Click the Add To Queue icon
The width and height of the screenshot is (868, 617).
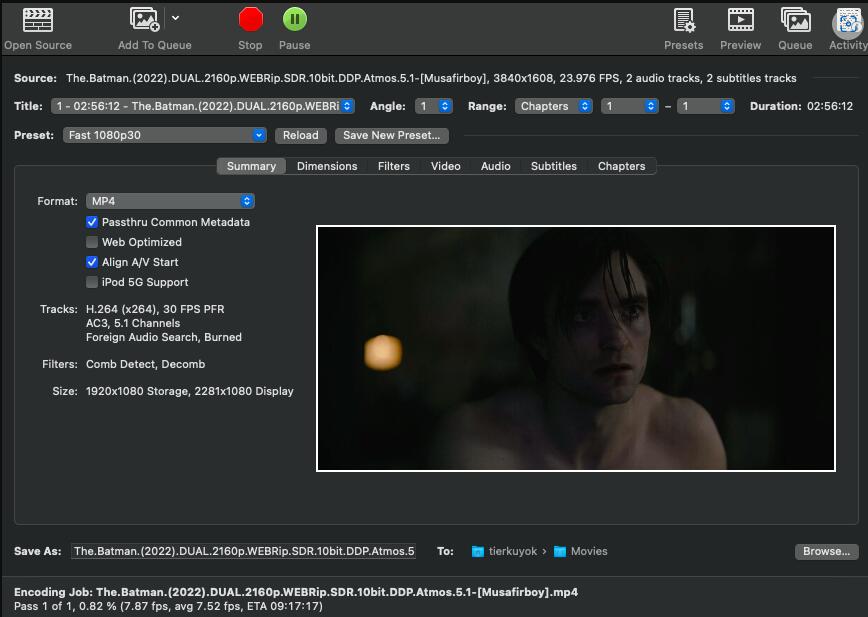(144, 19)
